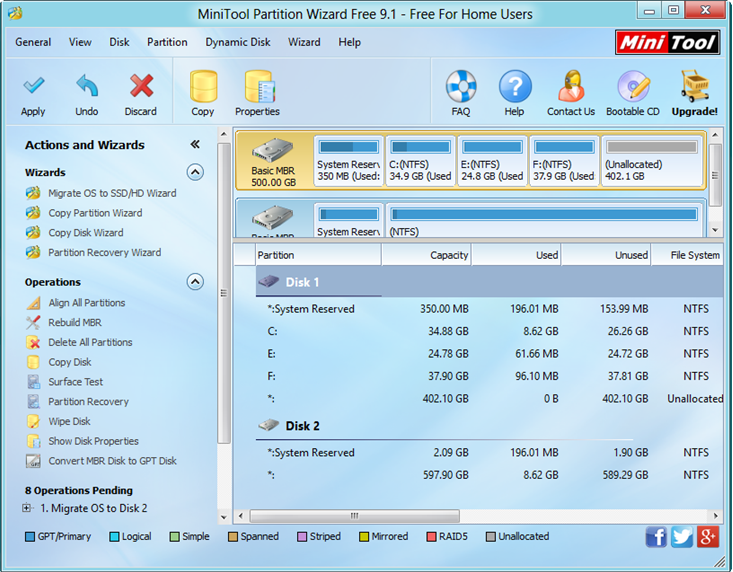Click the File System column header
This screenshot has height=572, width=733.
coord(687,255)
